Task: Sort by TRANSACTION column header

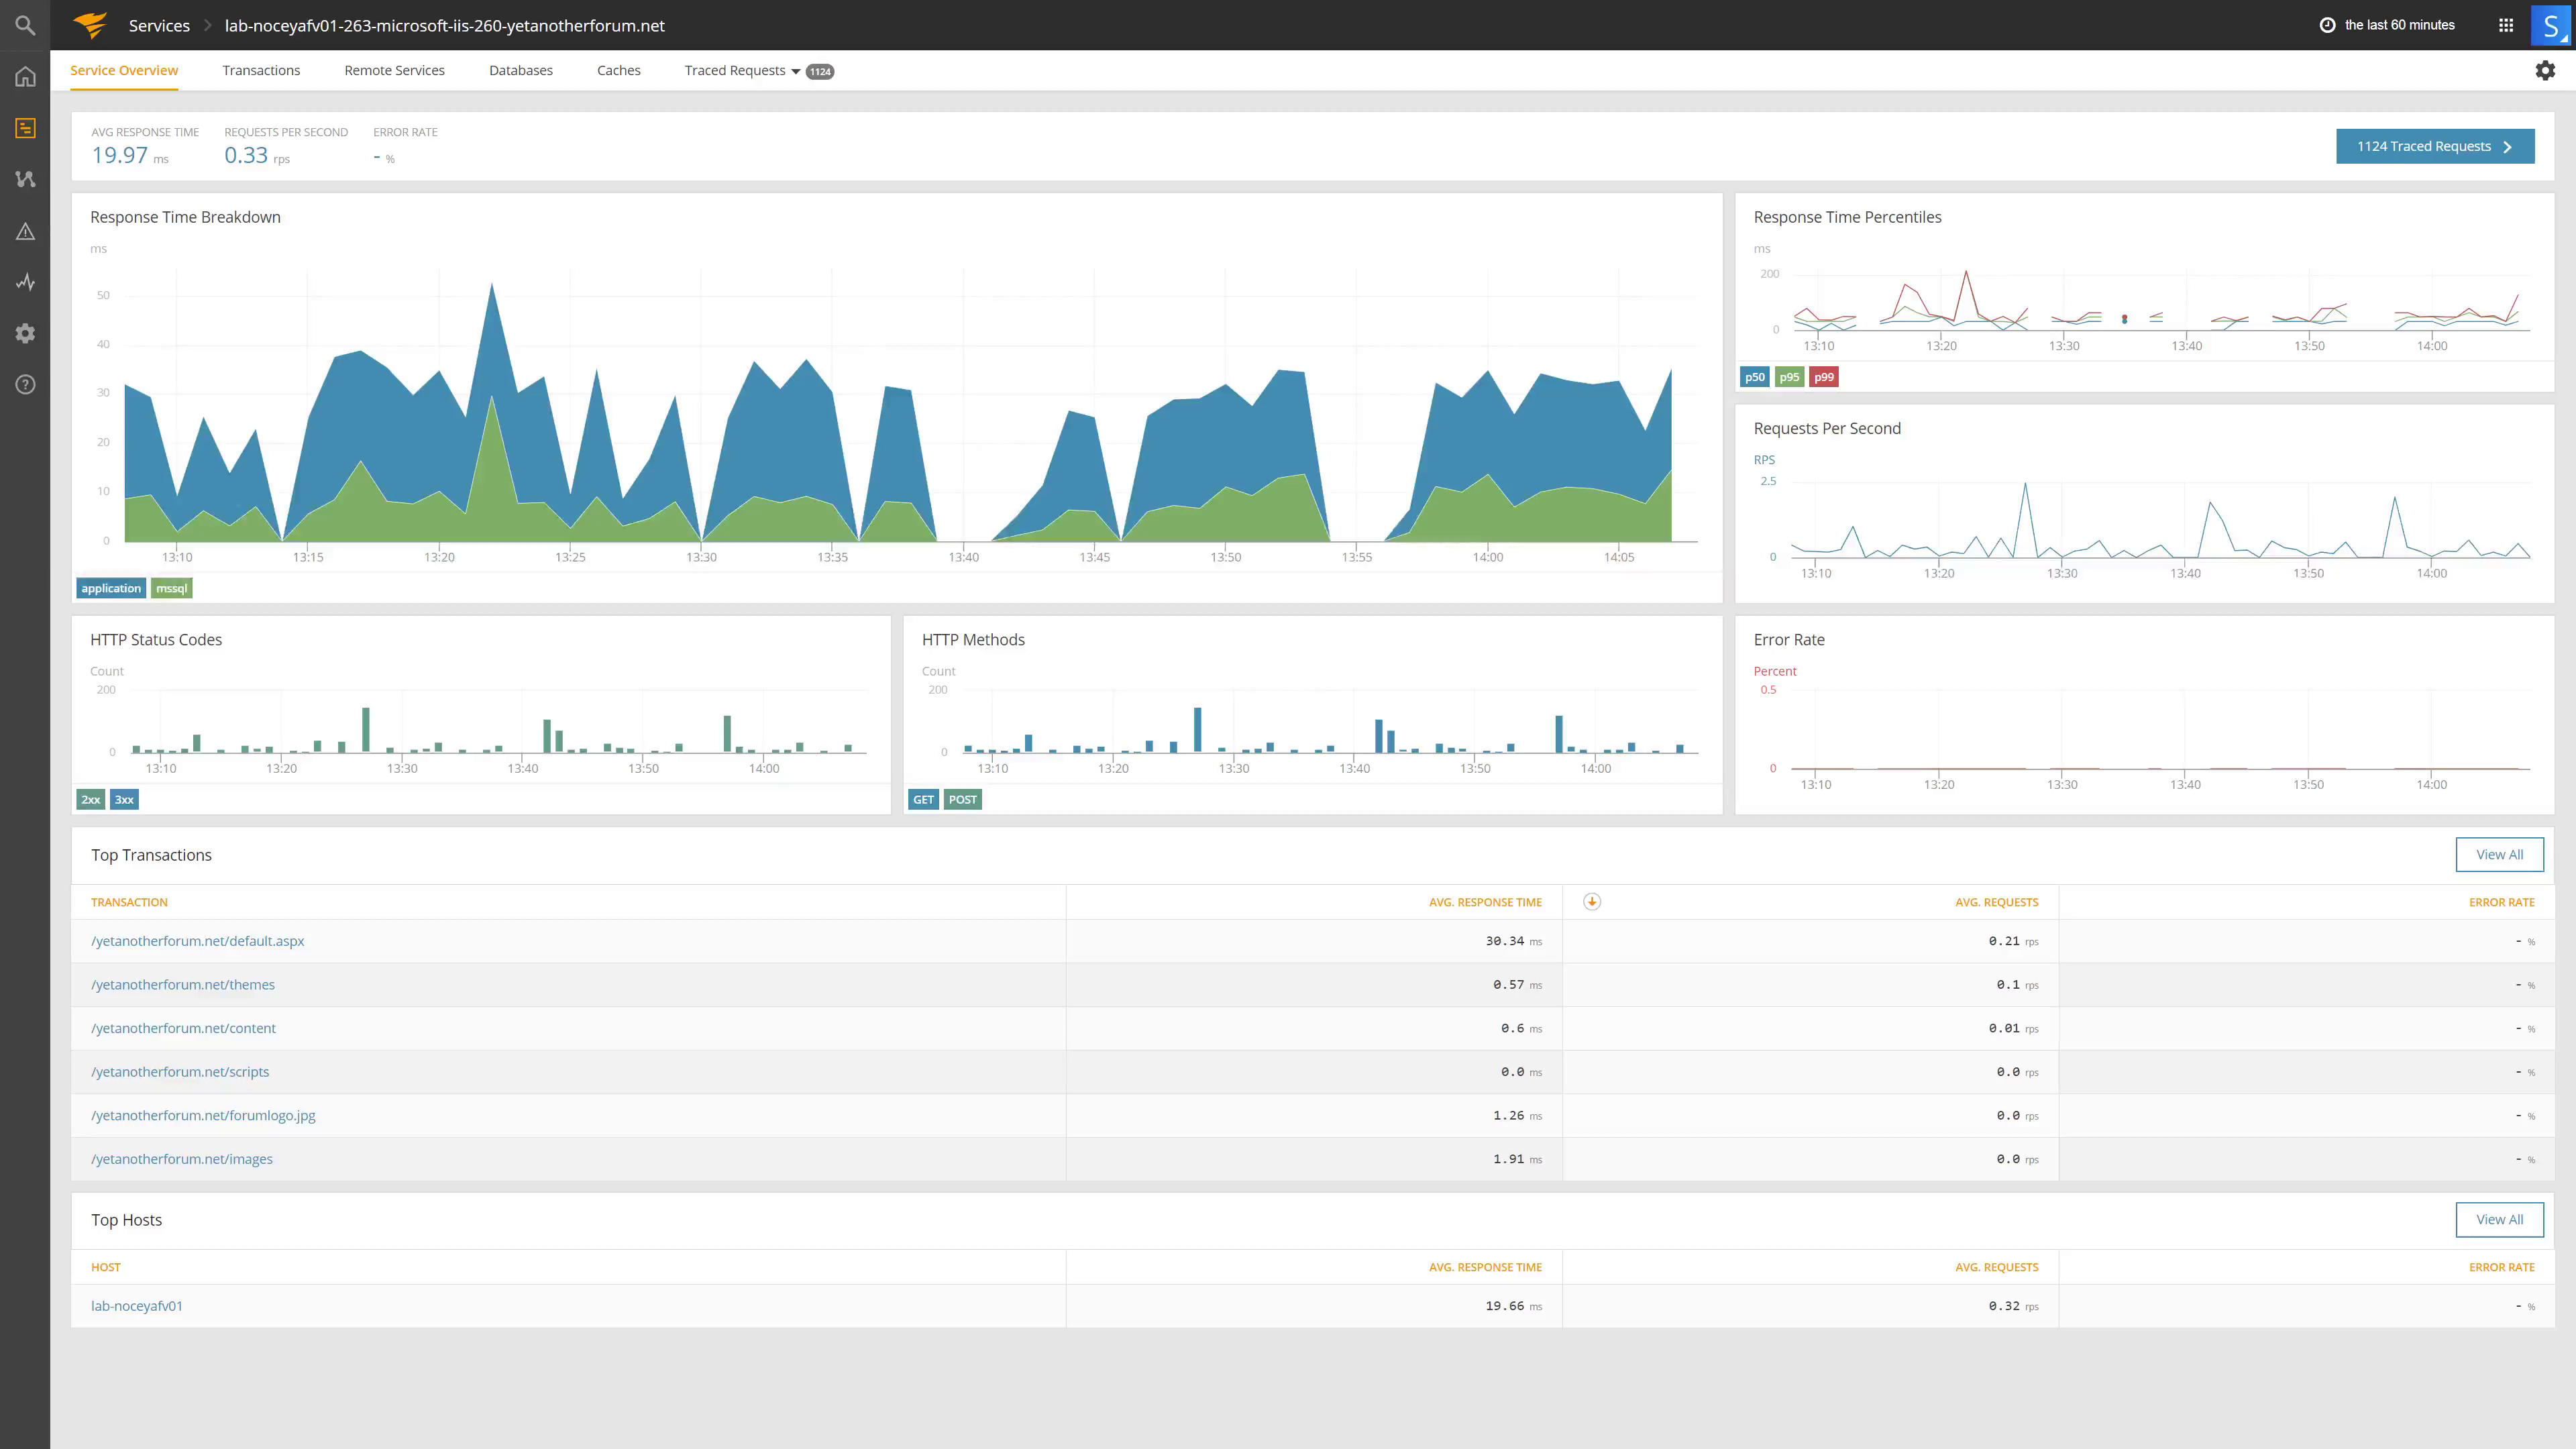Action: pyautogui.click(x=129, y=902)
